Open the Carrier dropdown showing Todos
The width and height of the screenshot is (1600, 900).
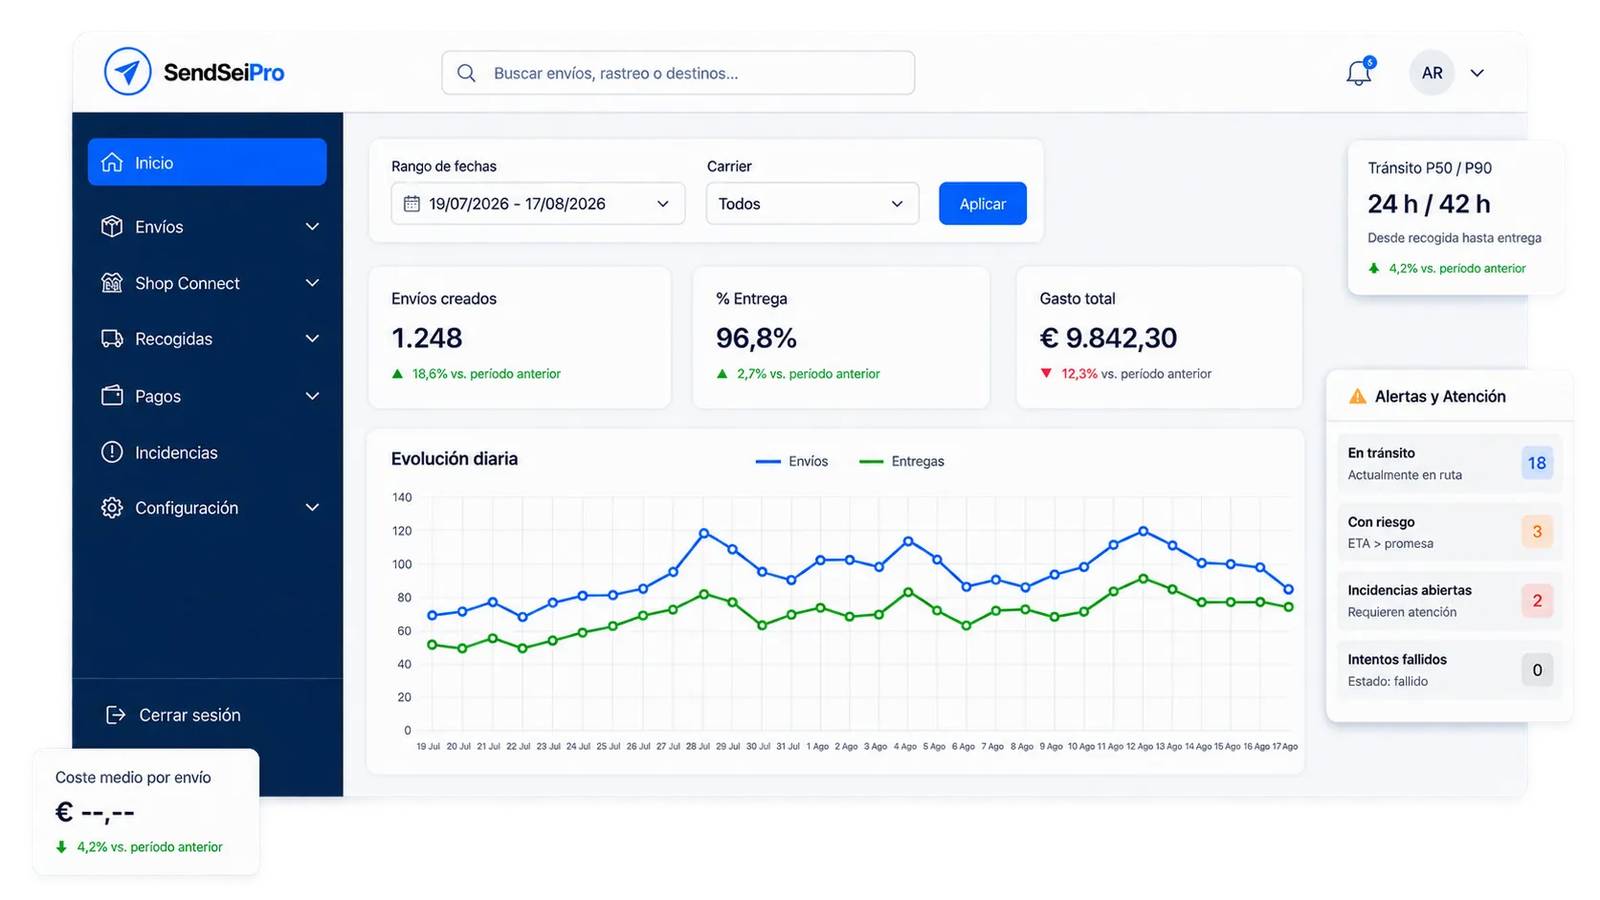coord(812,204)
